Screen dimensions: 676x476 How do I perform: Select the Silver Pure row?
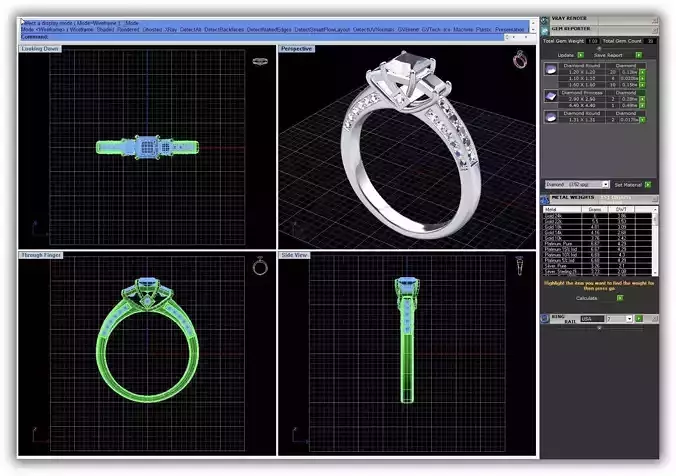pos(598,266)
